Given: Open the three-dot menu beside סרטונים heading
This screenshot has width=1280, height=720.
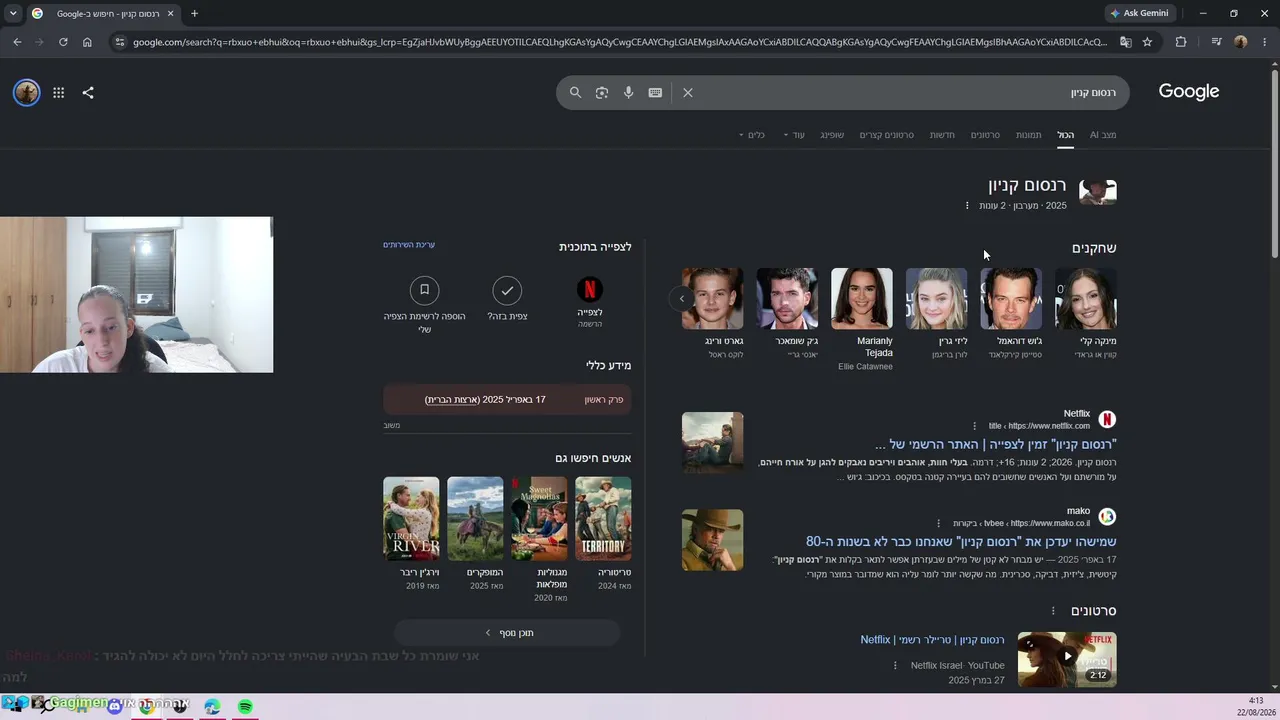Looking at the screenshot, I should coord(1053,611).
